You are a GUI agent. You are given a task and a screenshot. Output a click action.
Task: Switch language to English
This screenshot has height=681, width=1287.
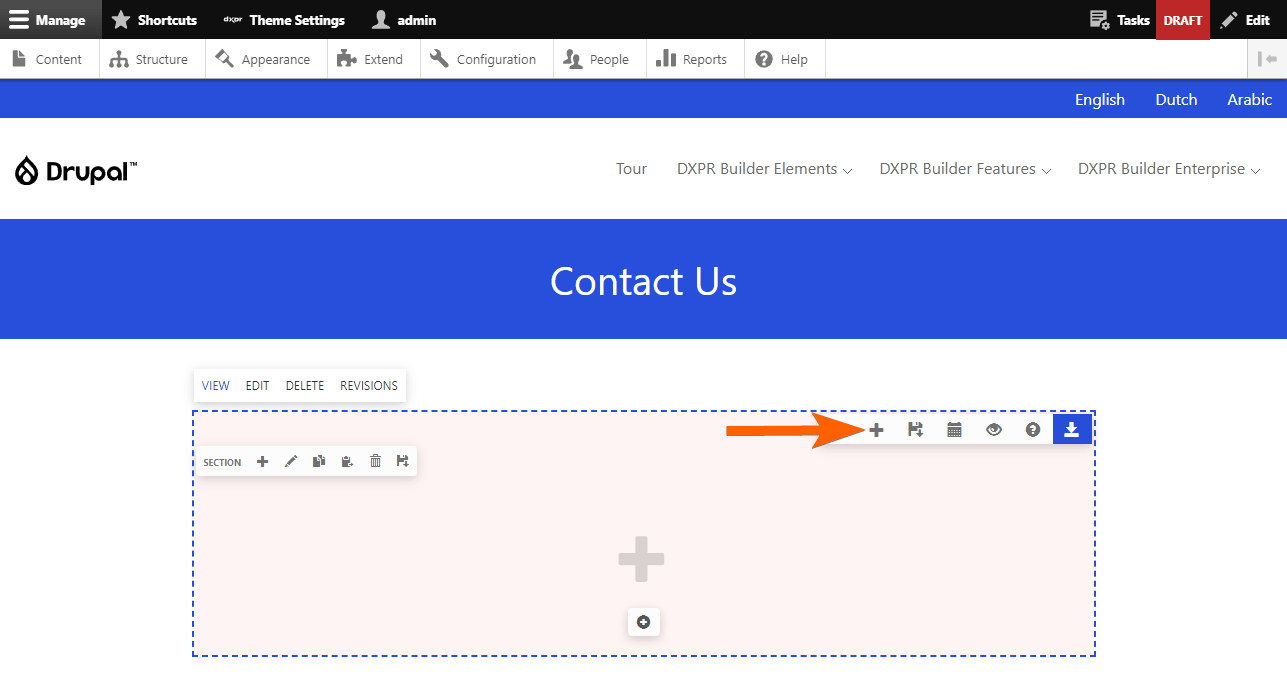(x=1100, y=99)
